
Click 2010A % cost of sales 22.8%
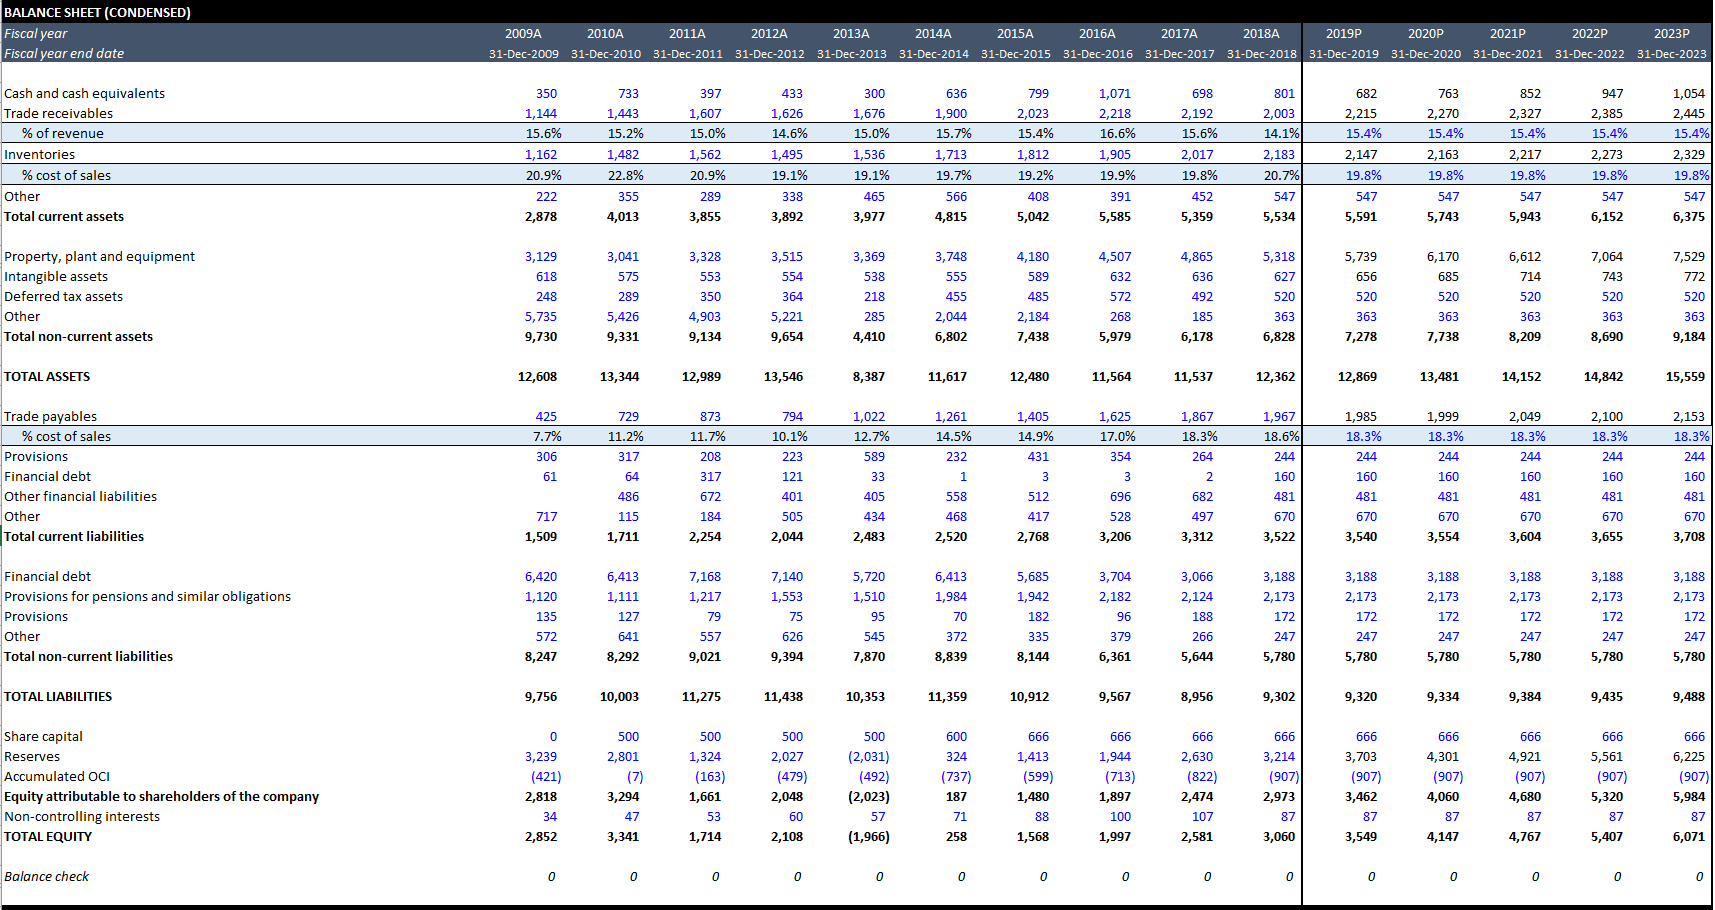(x=626, y=176)
